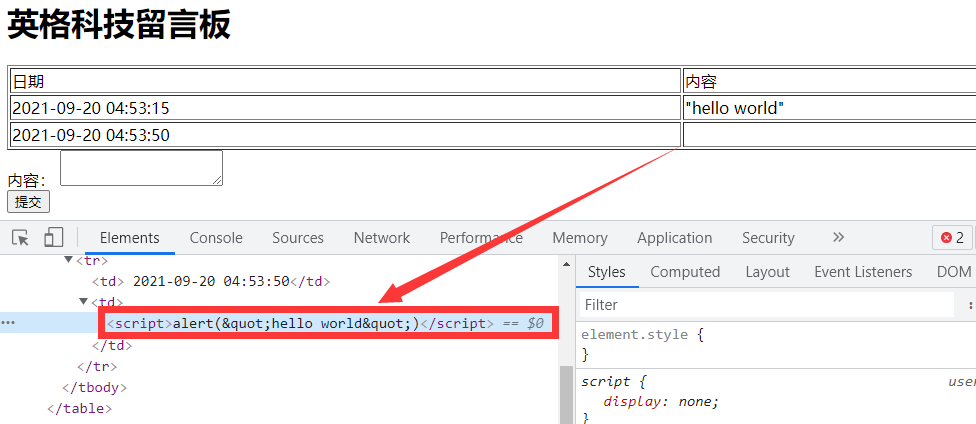The width and height of the screenshot is (976, 424).
Task: Click the three-dots gutter beside the script line
Action: click(x=9, y=323)
